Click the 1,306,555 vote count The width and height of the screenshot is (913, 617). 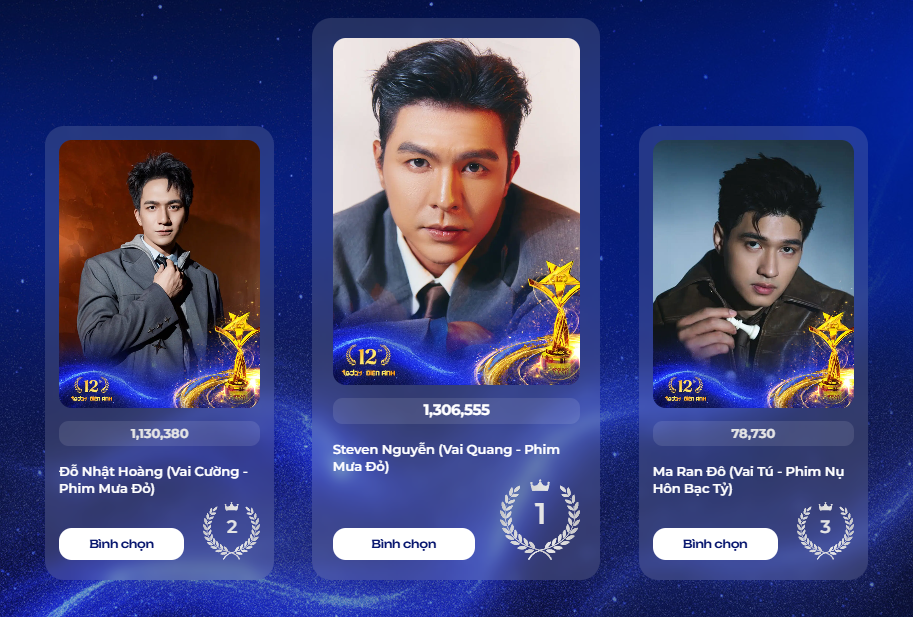pos(456,410)
